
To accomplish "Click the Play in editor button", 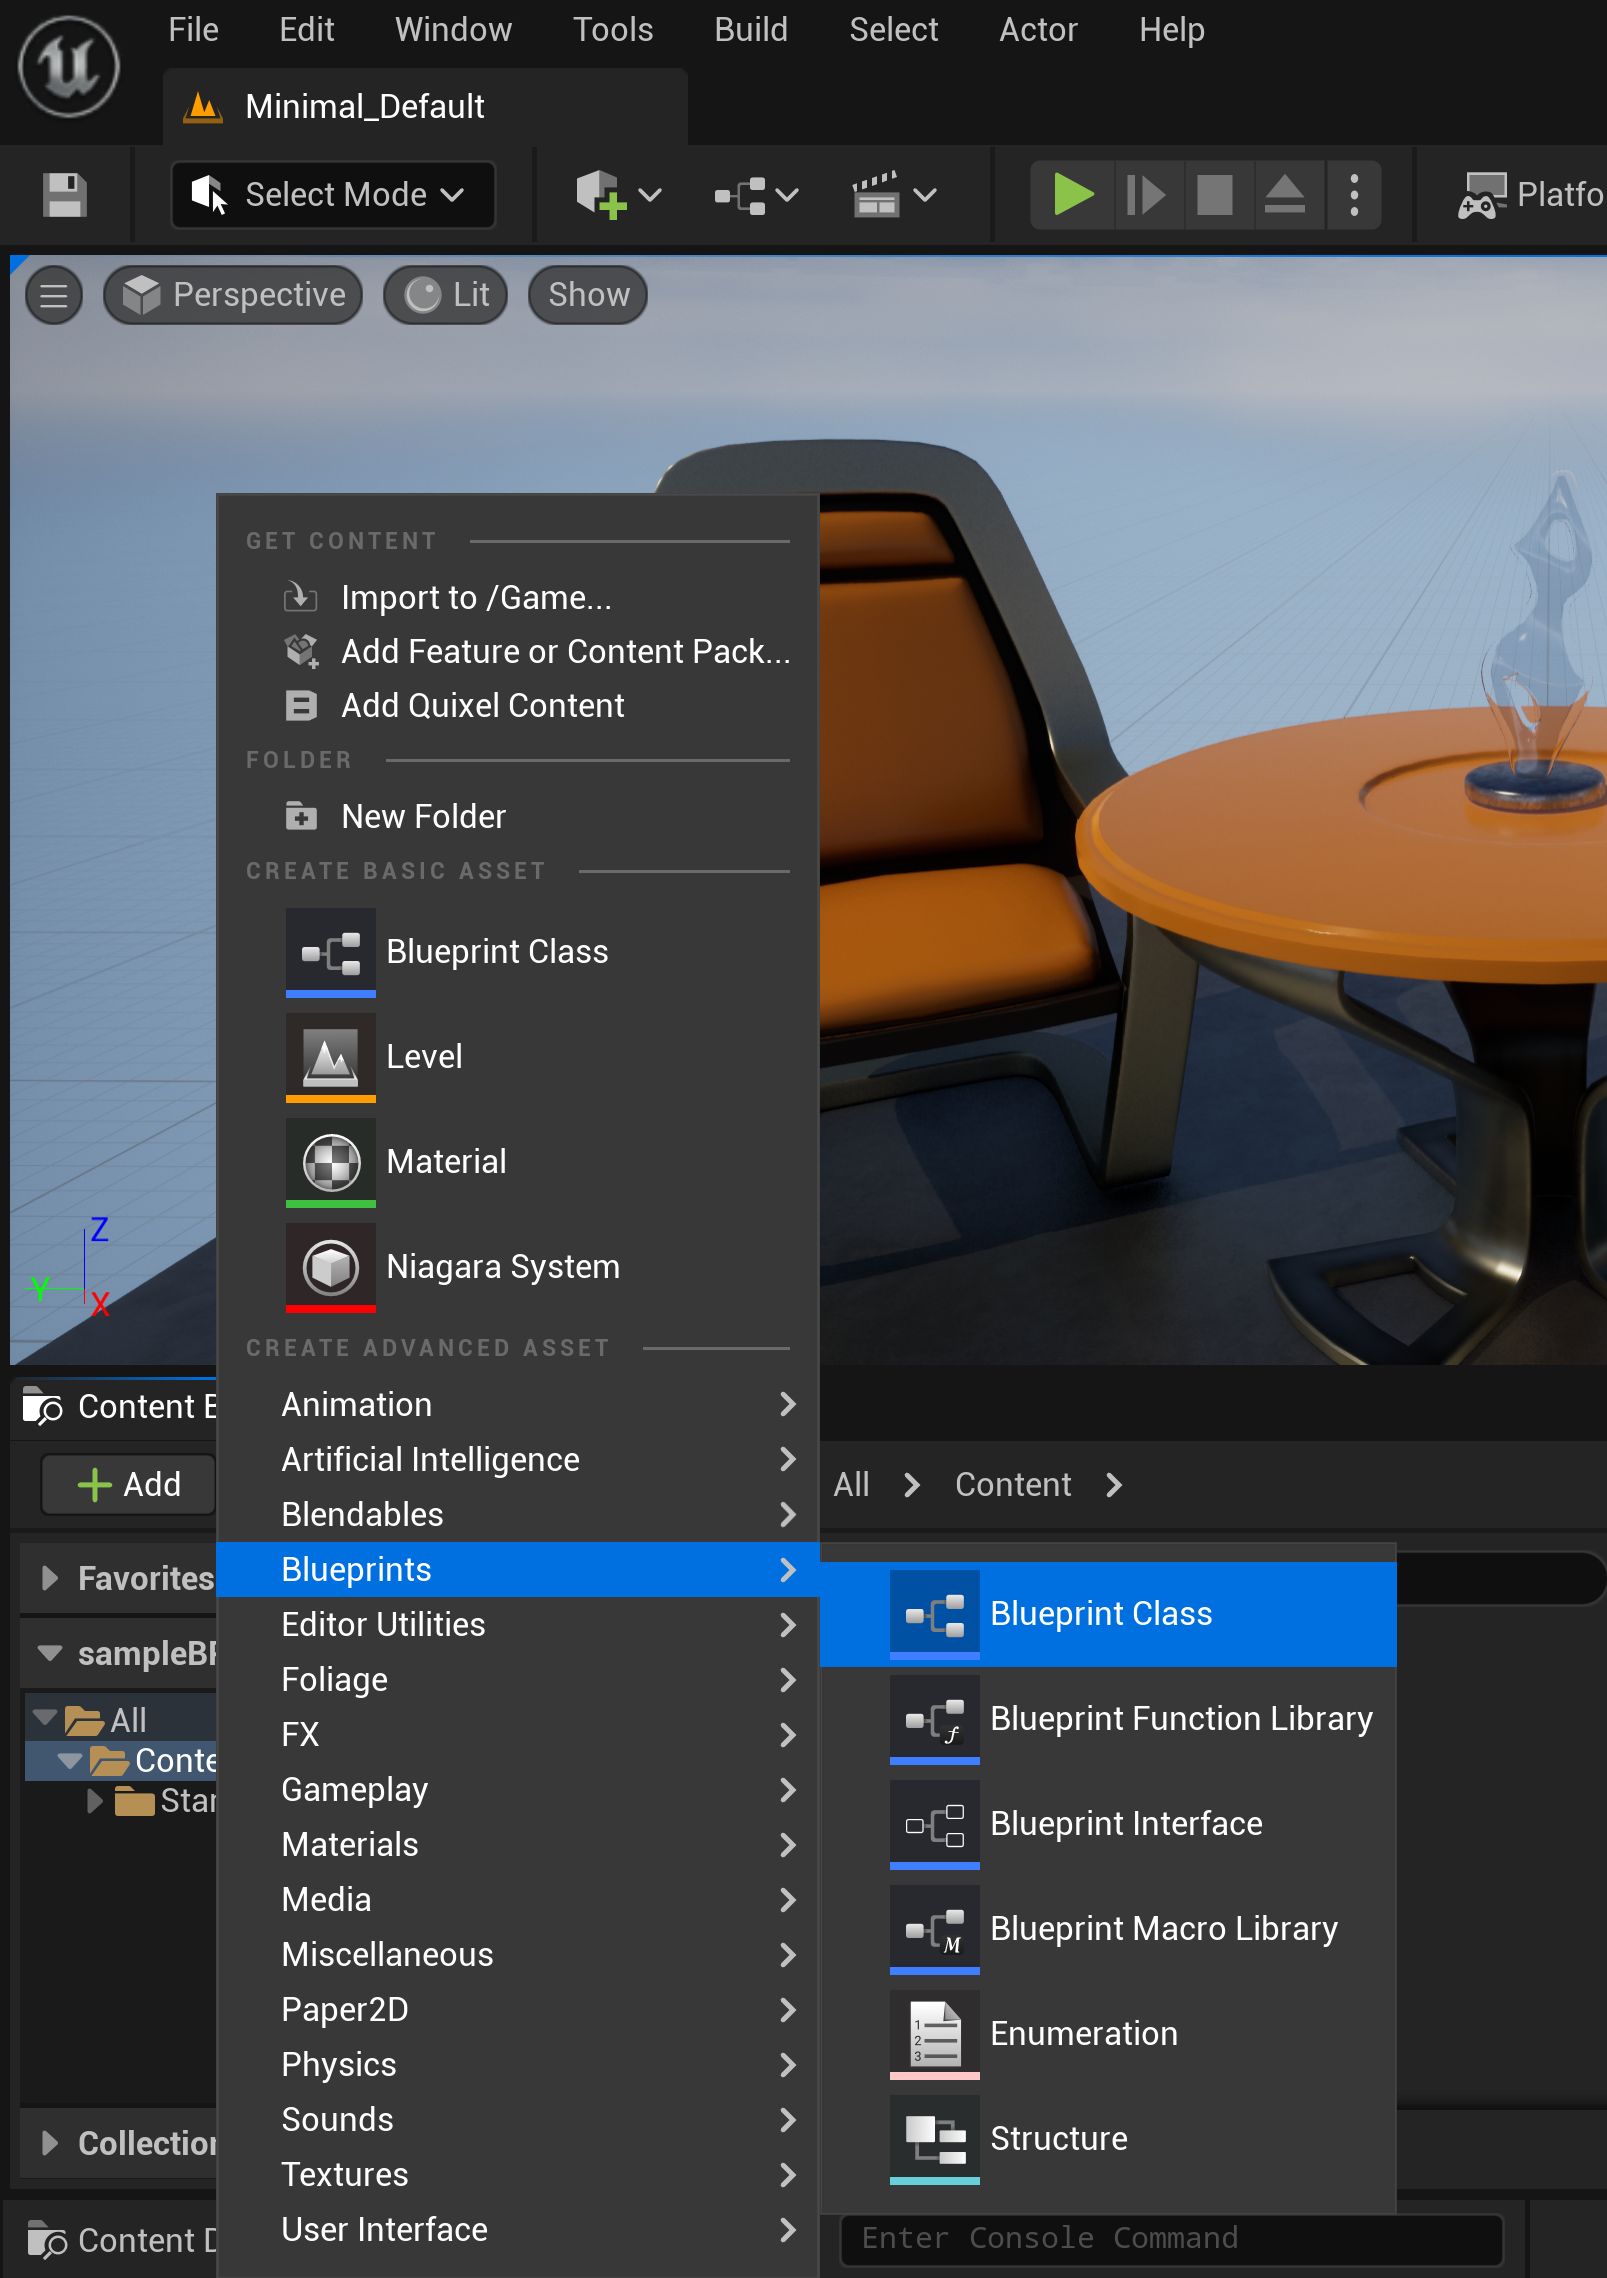I will pos(1073,195).
